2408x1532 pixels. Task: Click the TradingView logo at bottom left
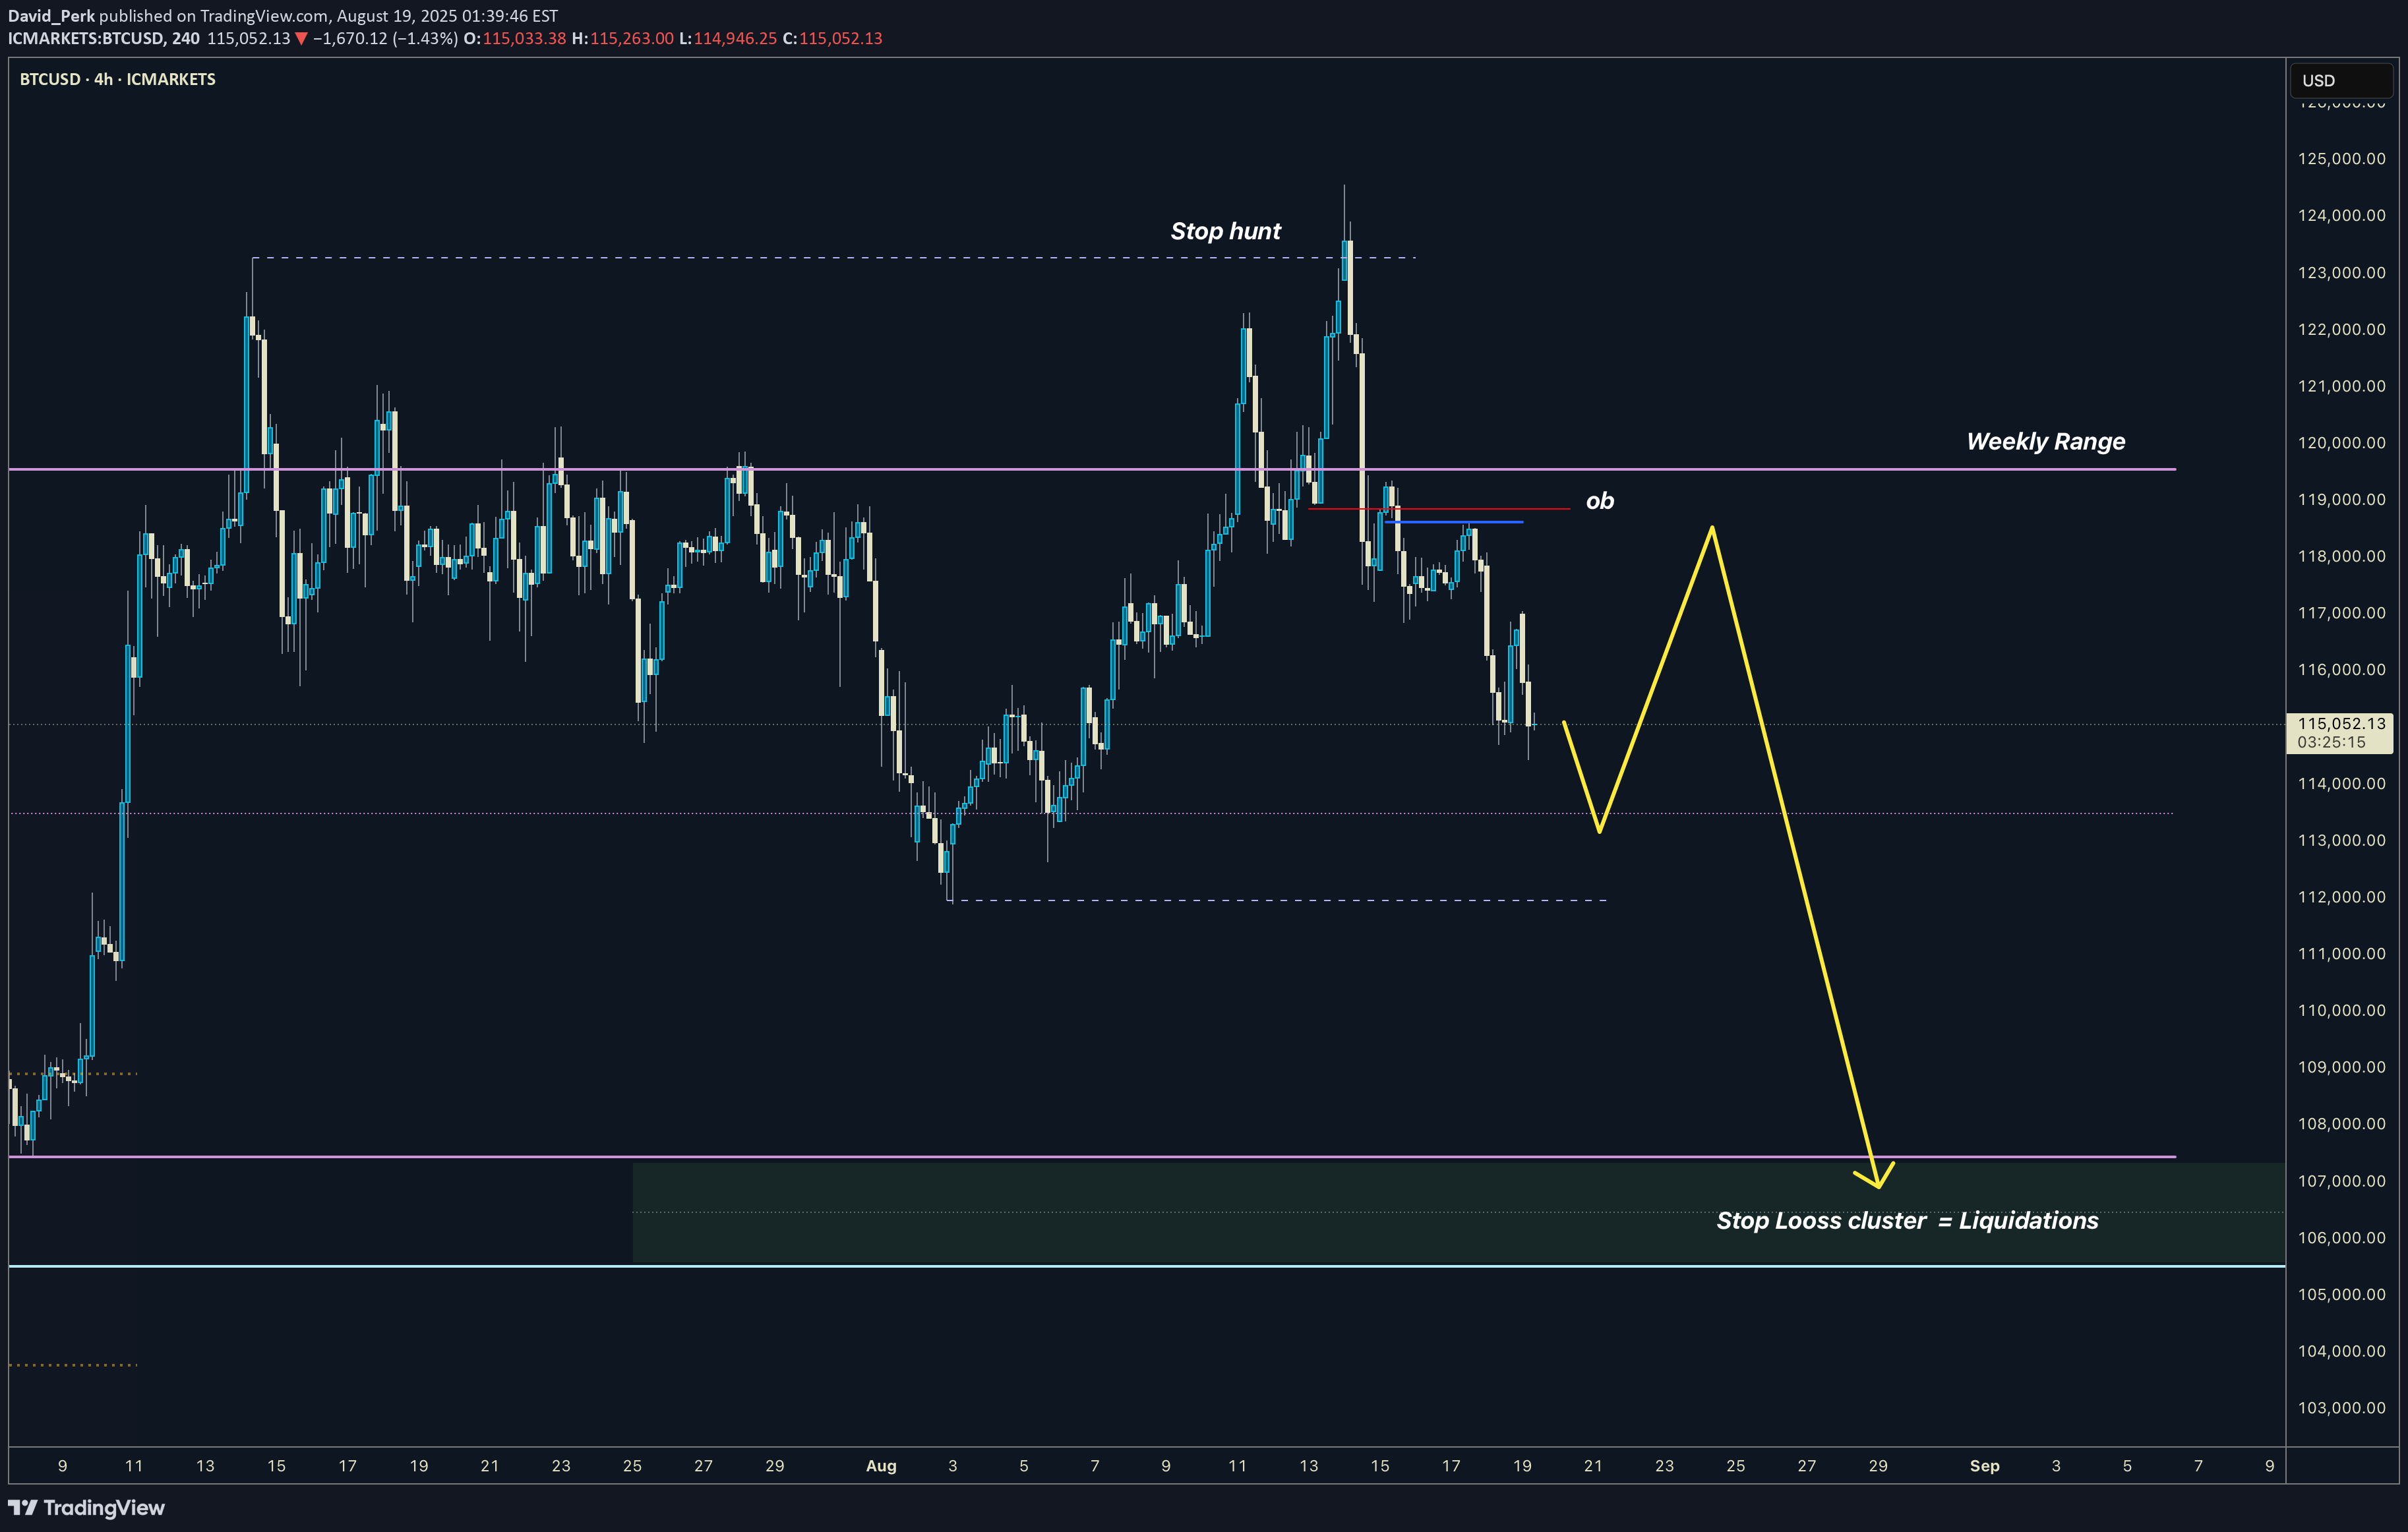click(x=86, y=1507)
